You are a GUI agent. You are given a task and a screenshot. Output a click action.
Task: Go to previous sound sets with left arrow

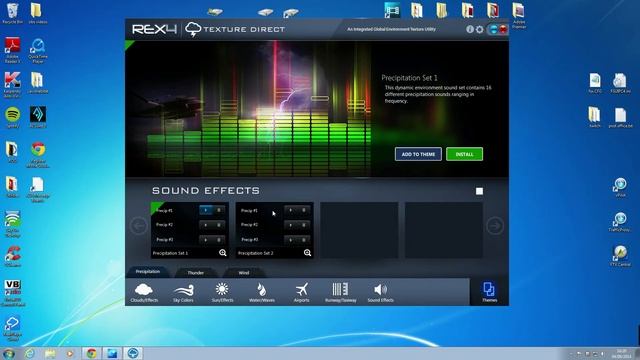click(x=139, y=226)
